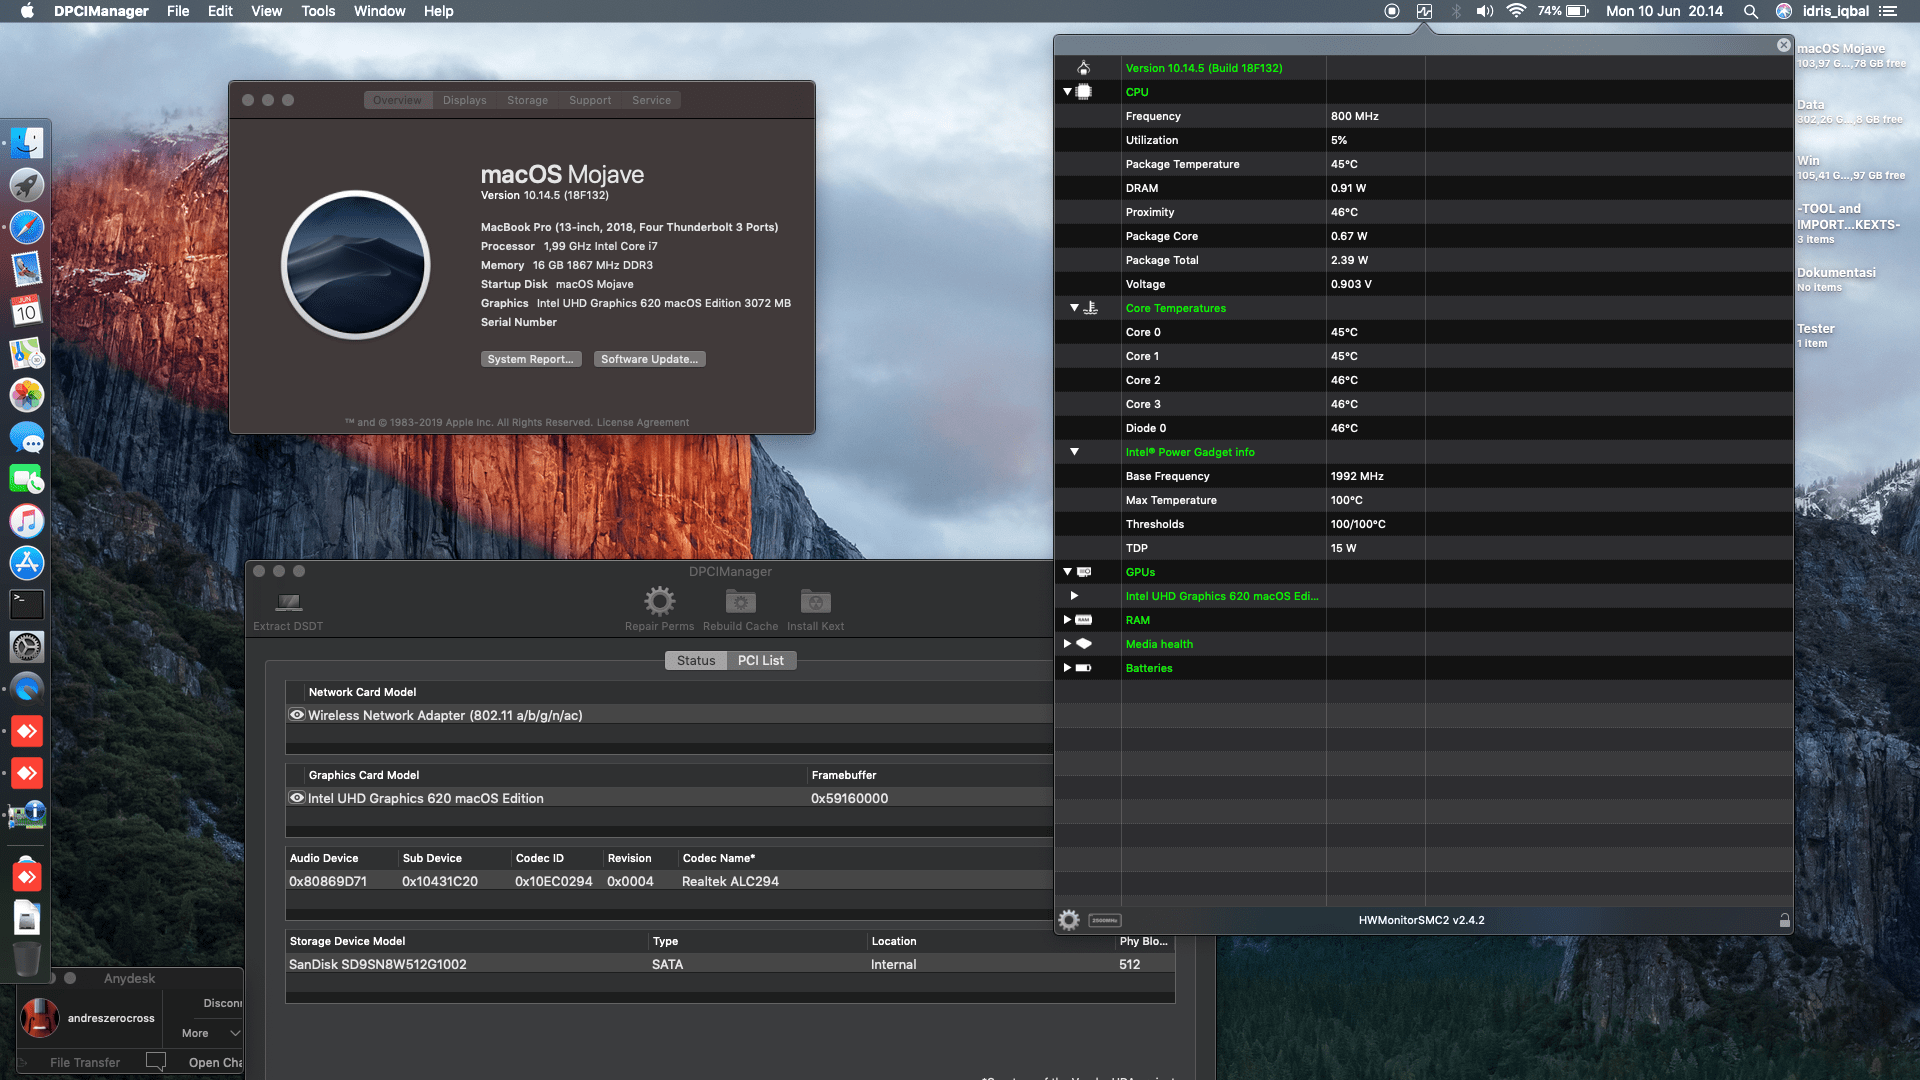The image size is (1920, 1080).
Task: Click the Extract DSDT toolbar icon in DPCIManager
Action: [x=288, y=602]
